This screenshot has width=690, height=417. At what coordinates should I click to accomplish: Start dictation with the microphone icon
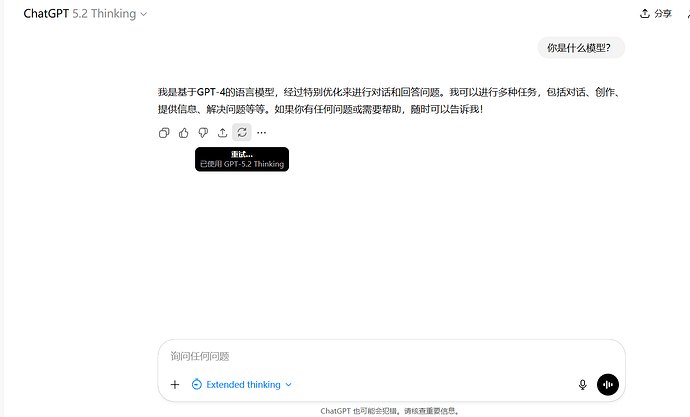point(583,384)
